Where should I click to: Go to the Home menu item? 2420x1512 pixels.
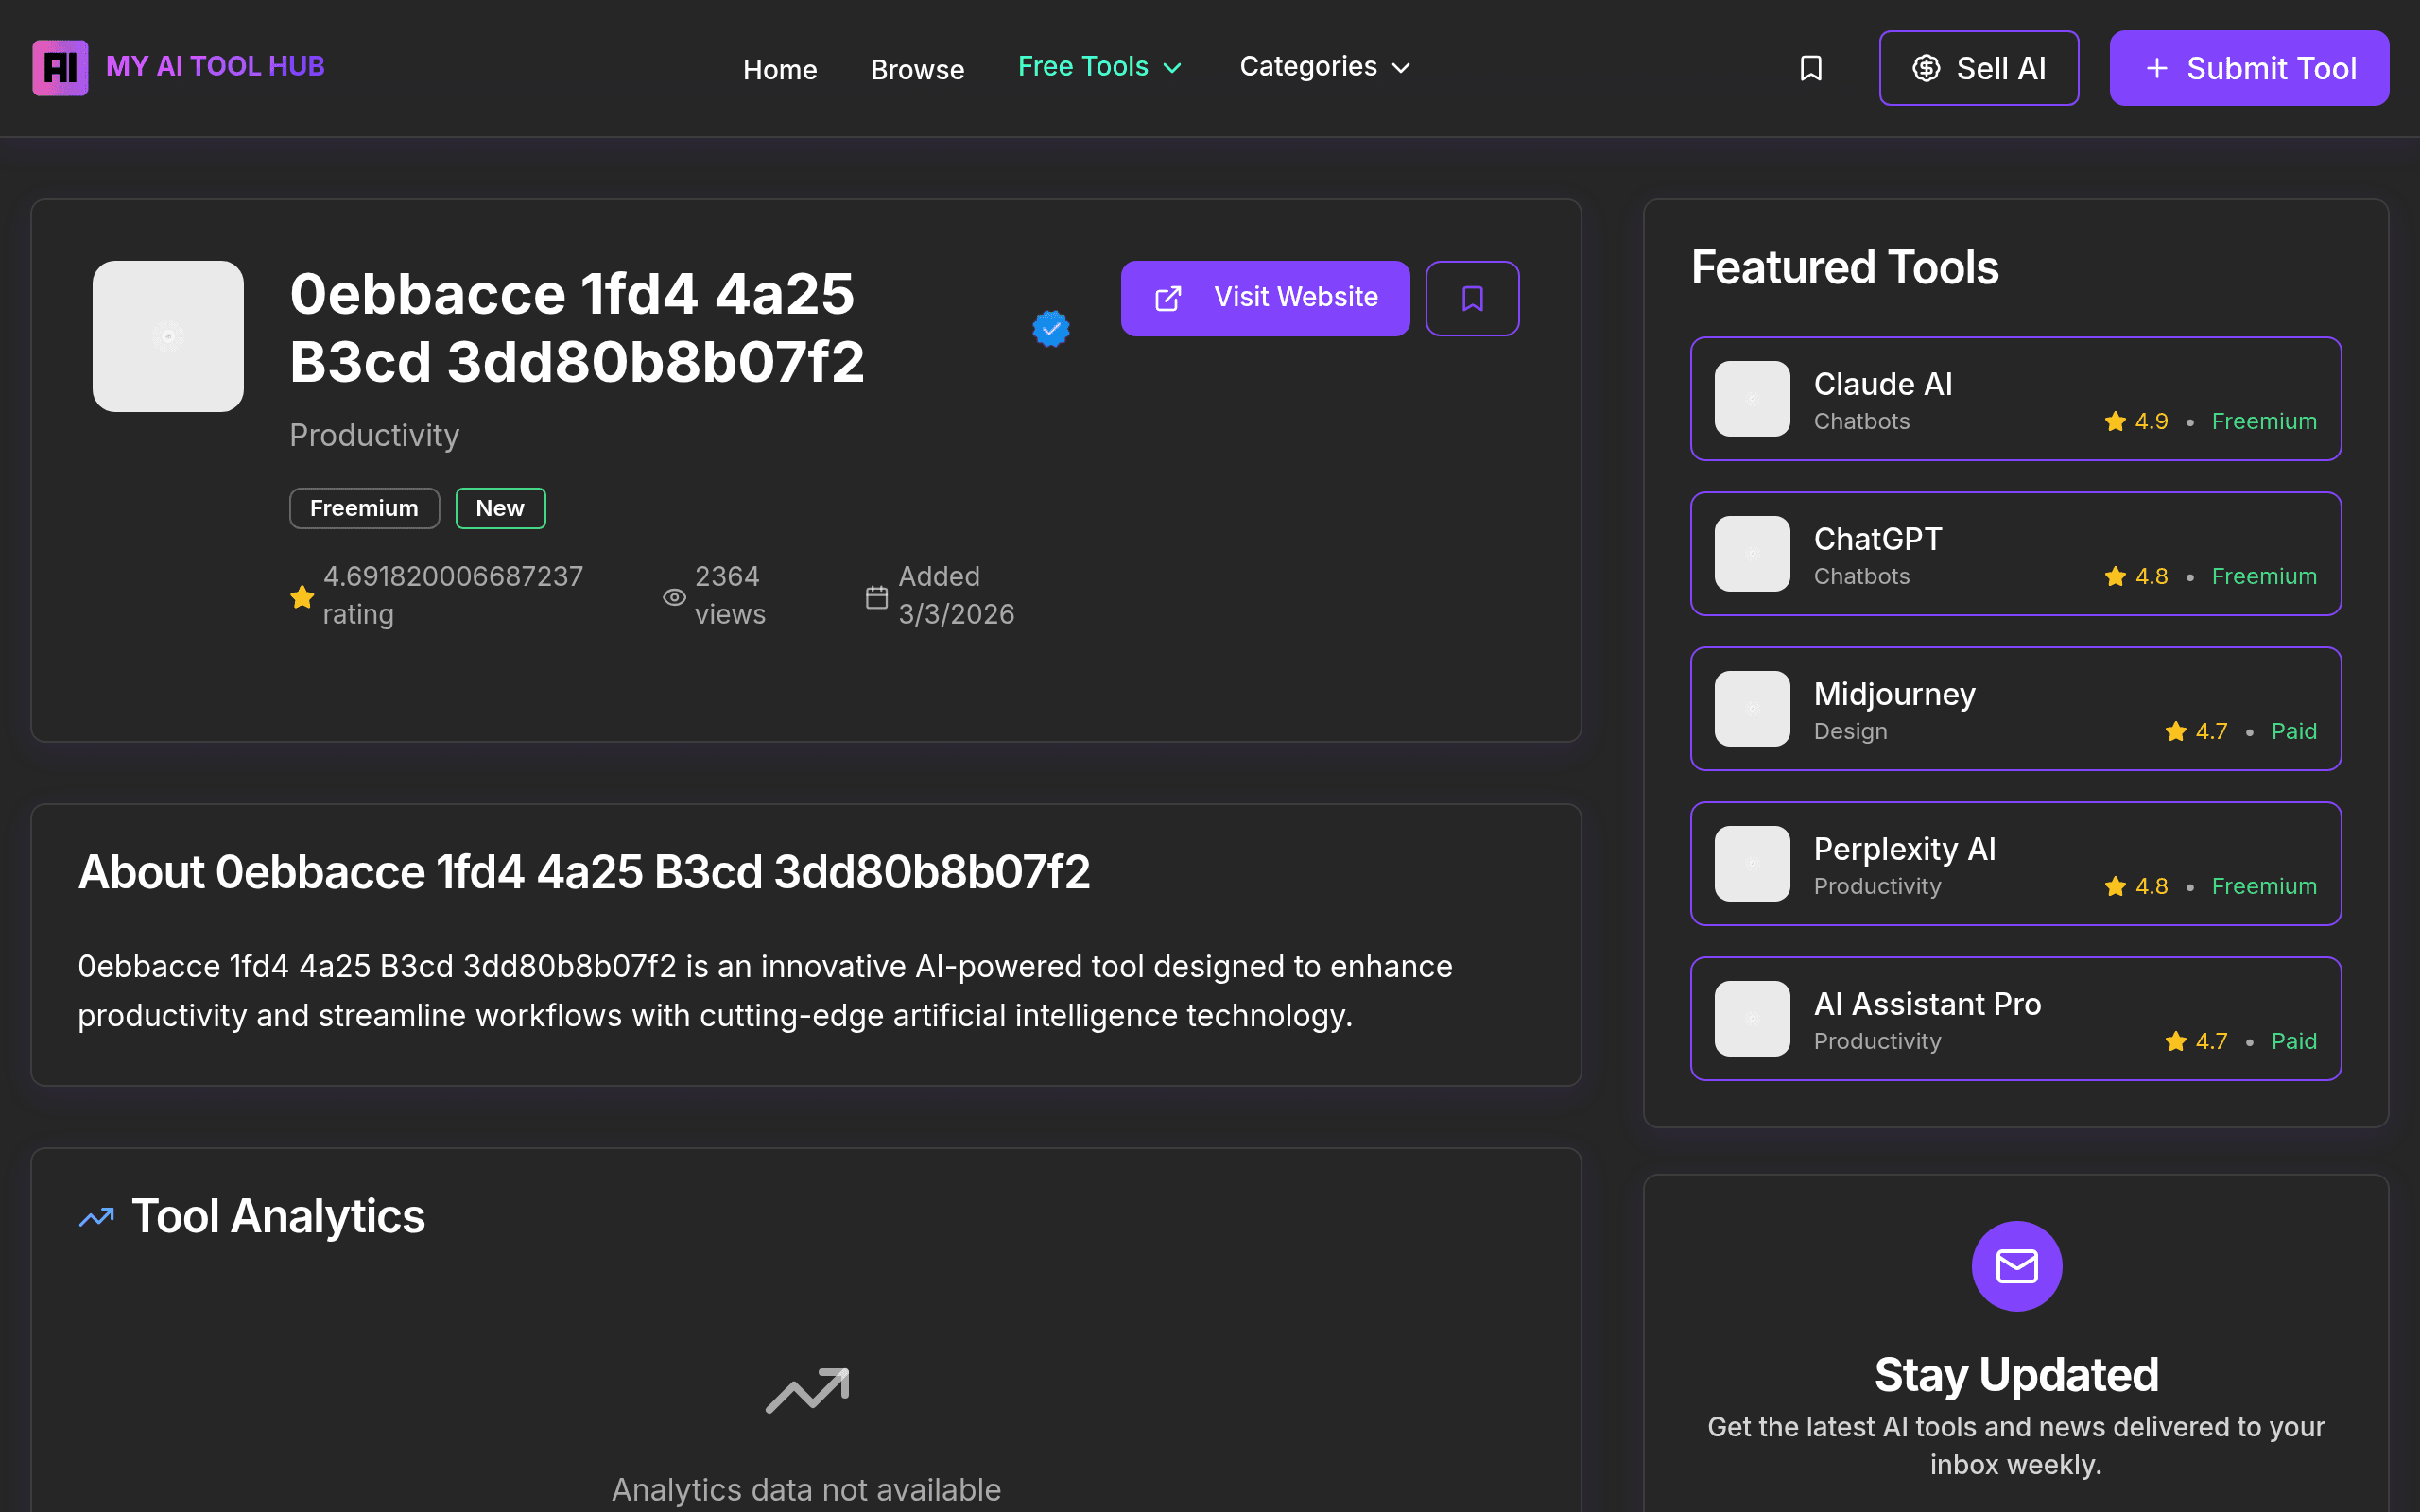[780, 69]
